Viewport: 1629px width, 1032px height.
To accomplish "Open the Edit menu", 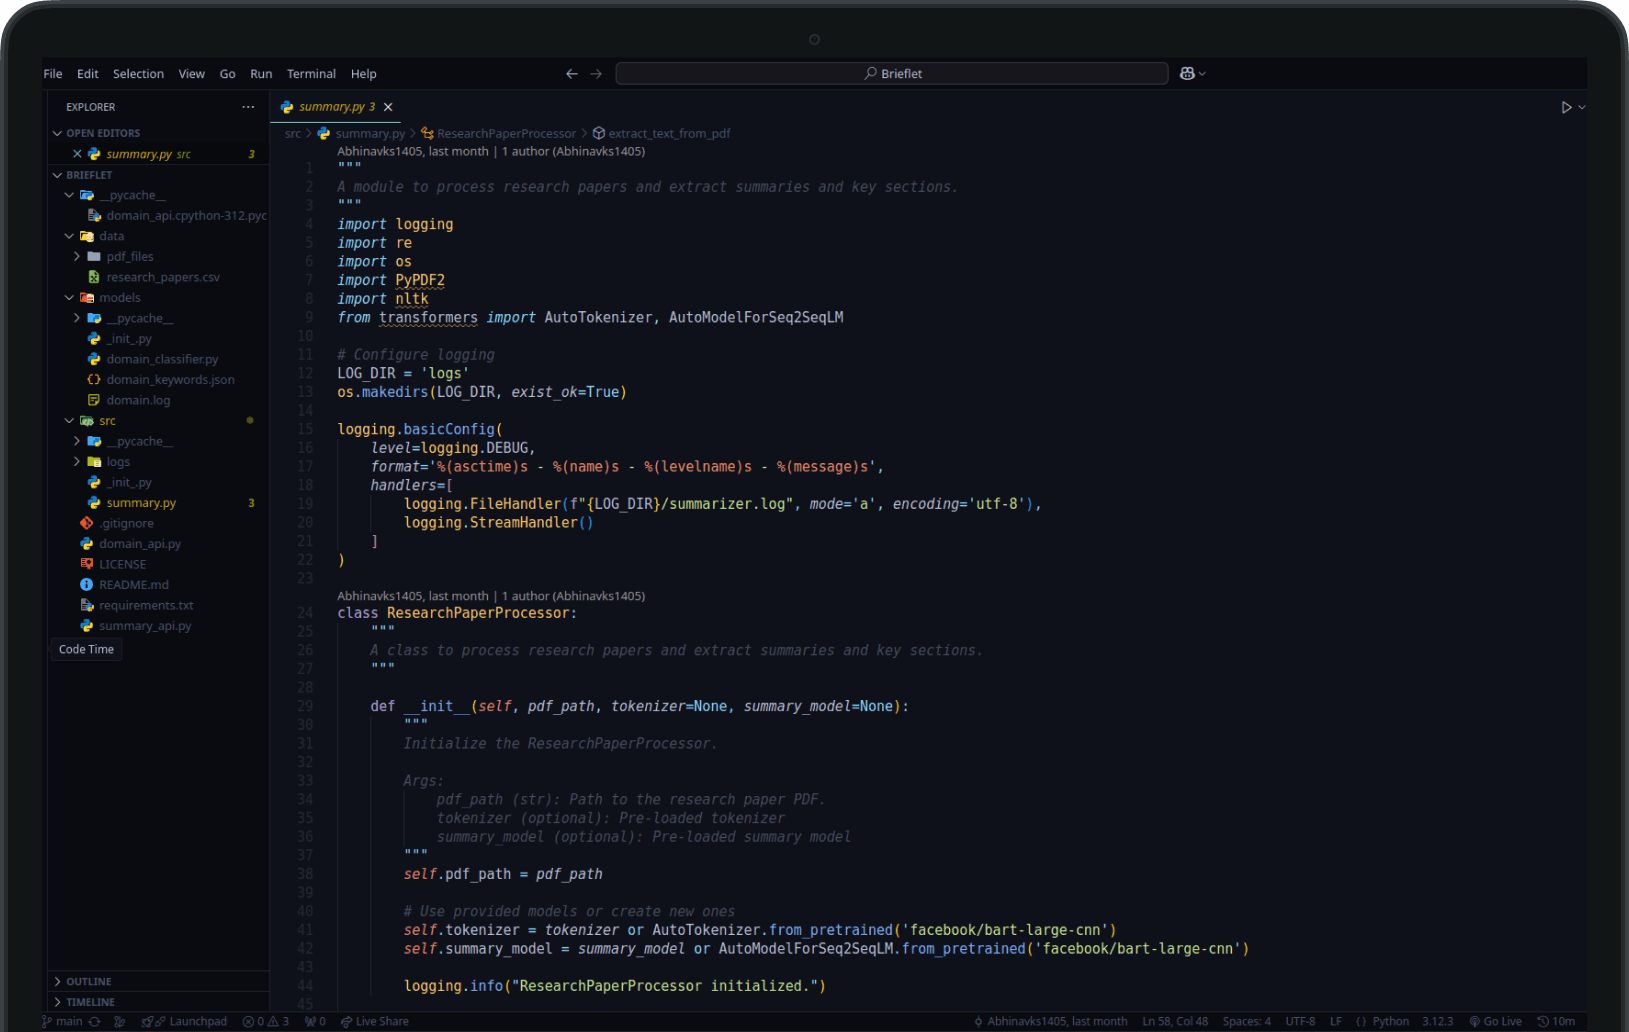I will tap(88, 74).
